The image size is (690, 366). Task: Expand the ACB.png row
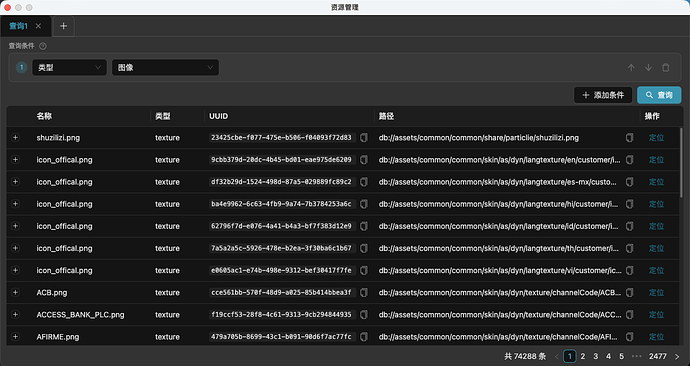pos(15,292)
